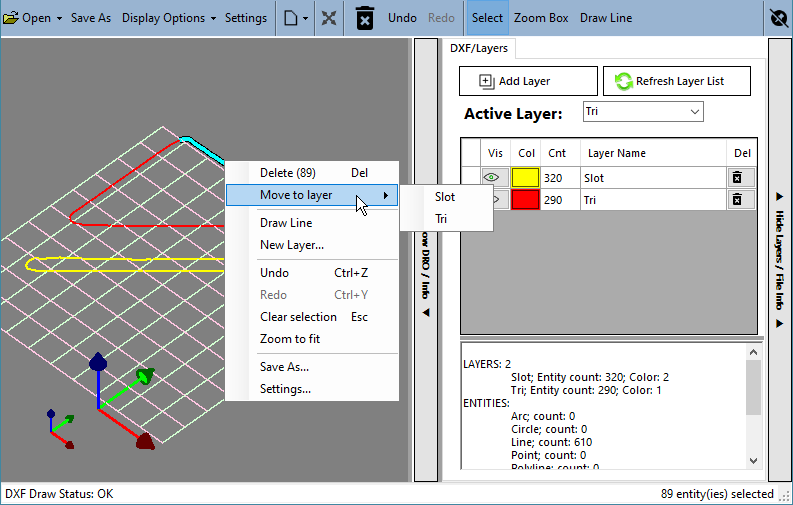Toggle visibility eye of the Slot layer
This screenshot has width=793, height=505.
(x=492, y=178)
